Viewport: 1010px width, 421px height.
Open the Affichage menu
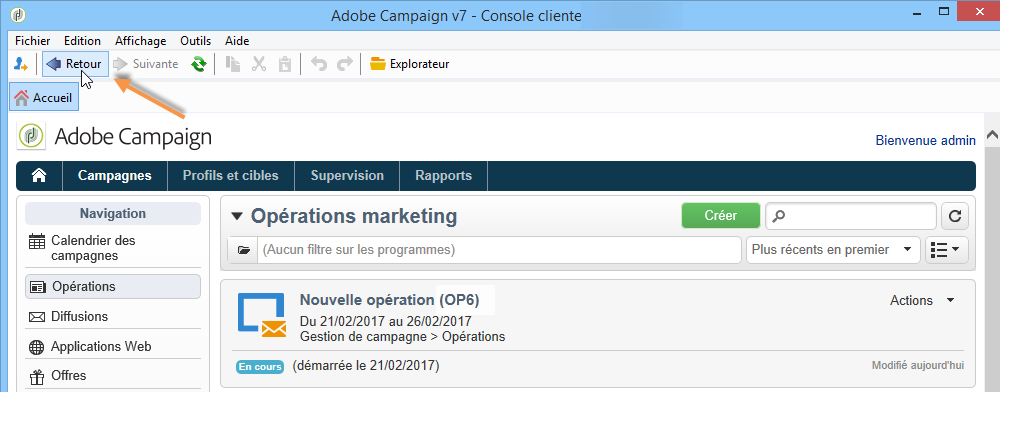tap(140, 41)
